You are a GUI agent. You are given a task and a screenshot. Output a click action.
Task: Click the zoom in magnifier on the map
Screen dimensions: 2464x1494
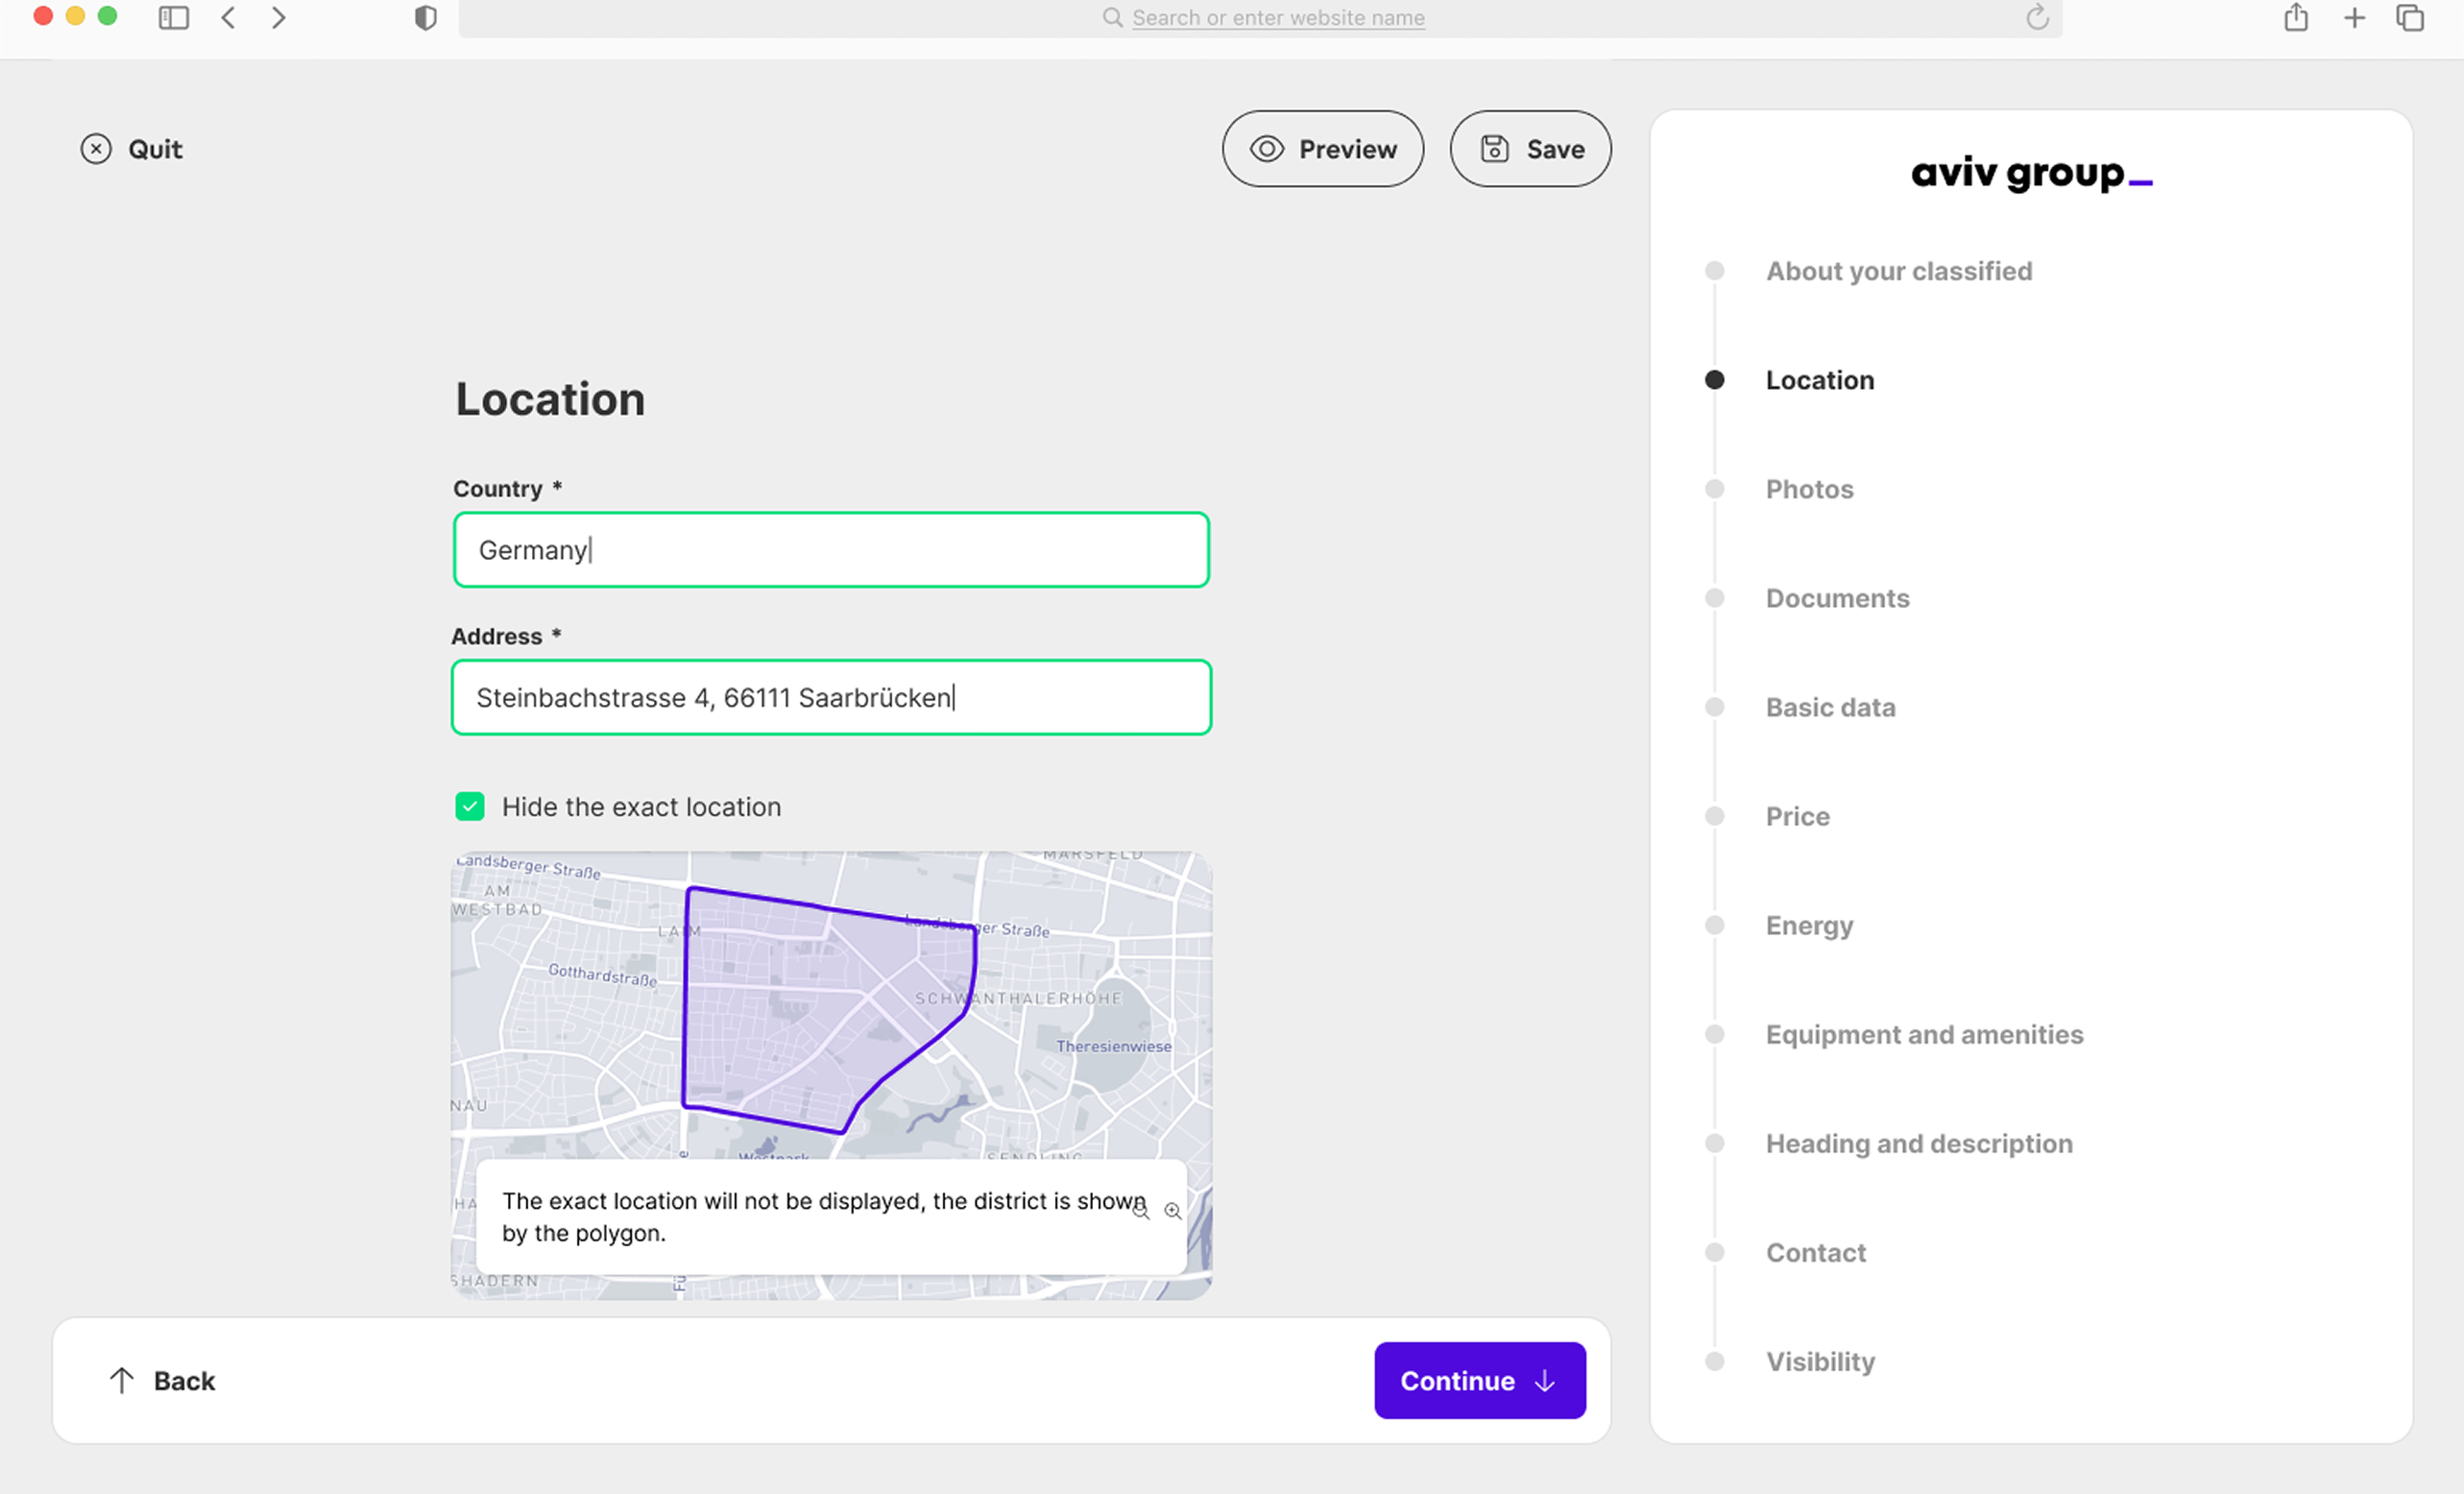click(1172, 1211)
